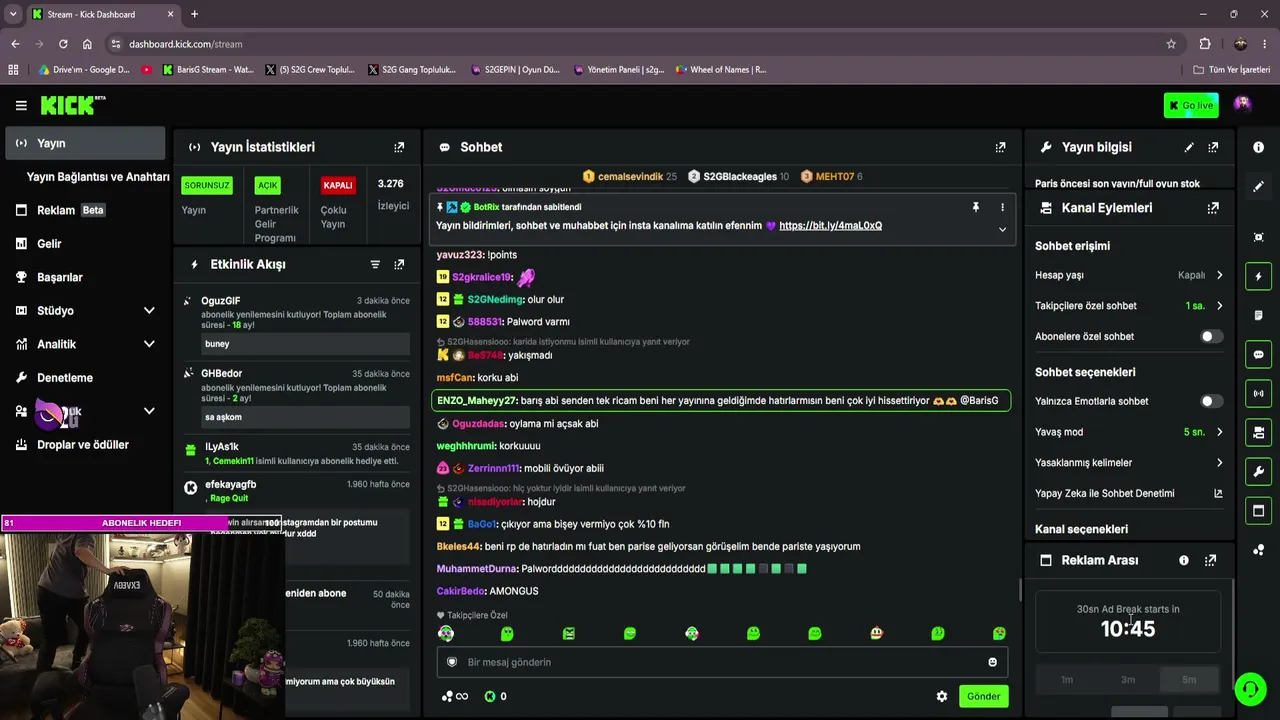Viewport: 1280px width, 720px height.
Task: Pop out the Yayın İstatistikleri panel
Action: click(399, 147)
